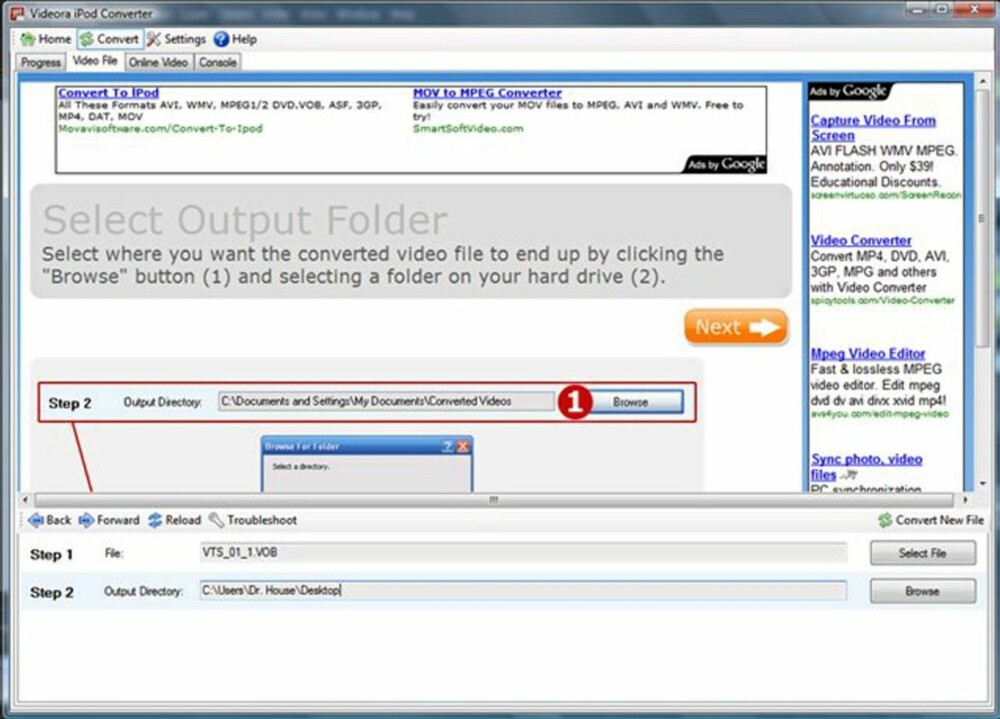The image size is (1000, 719).
Task: Close the Videora iPod Converter window
Action: (x=976, y=10)
